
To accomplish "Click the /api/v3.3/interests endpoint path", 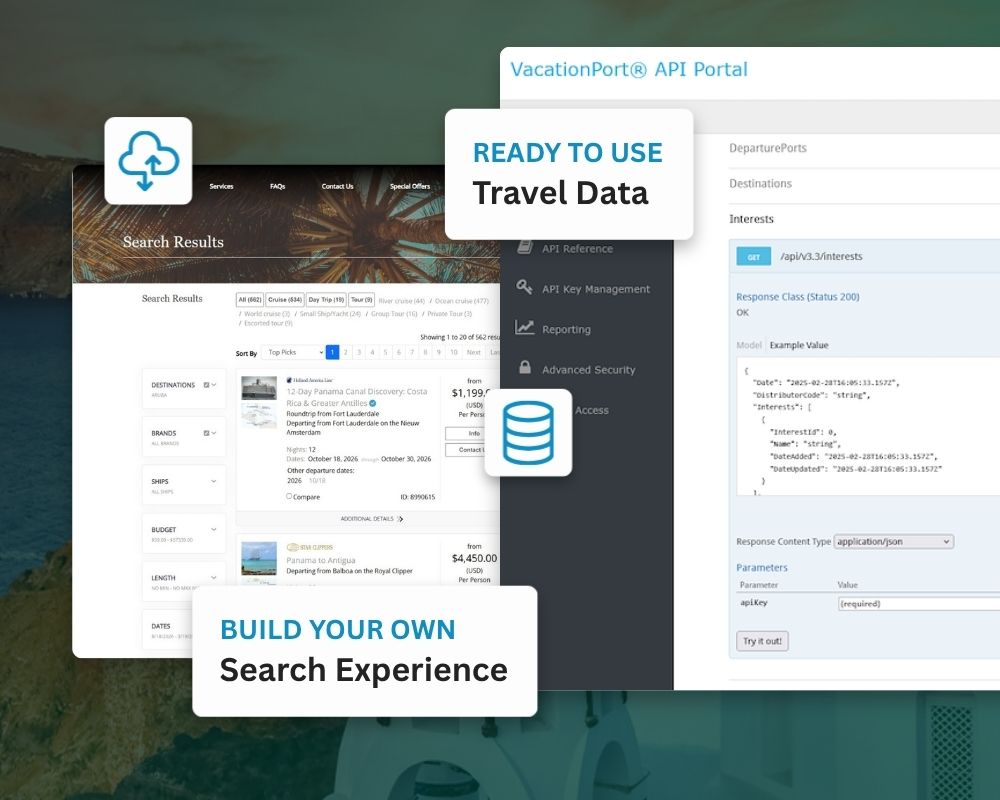I will point(821,256).
